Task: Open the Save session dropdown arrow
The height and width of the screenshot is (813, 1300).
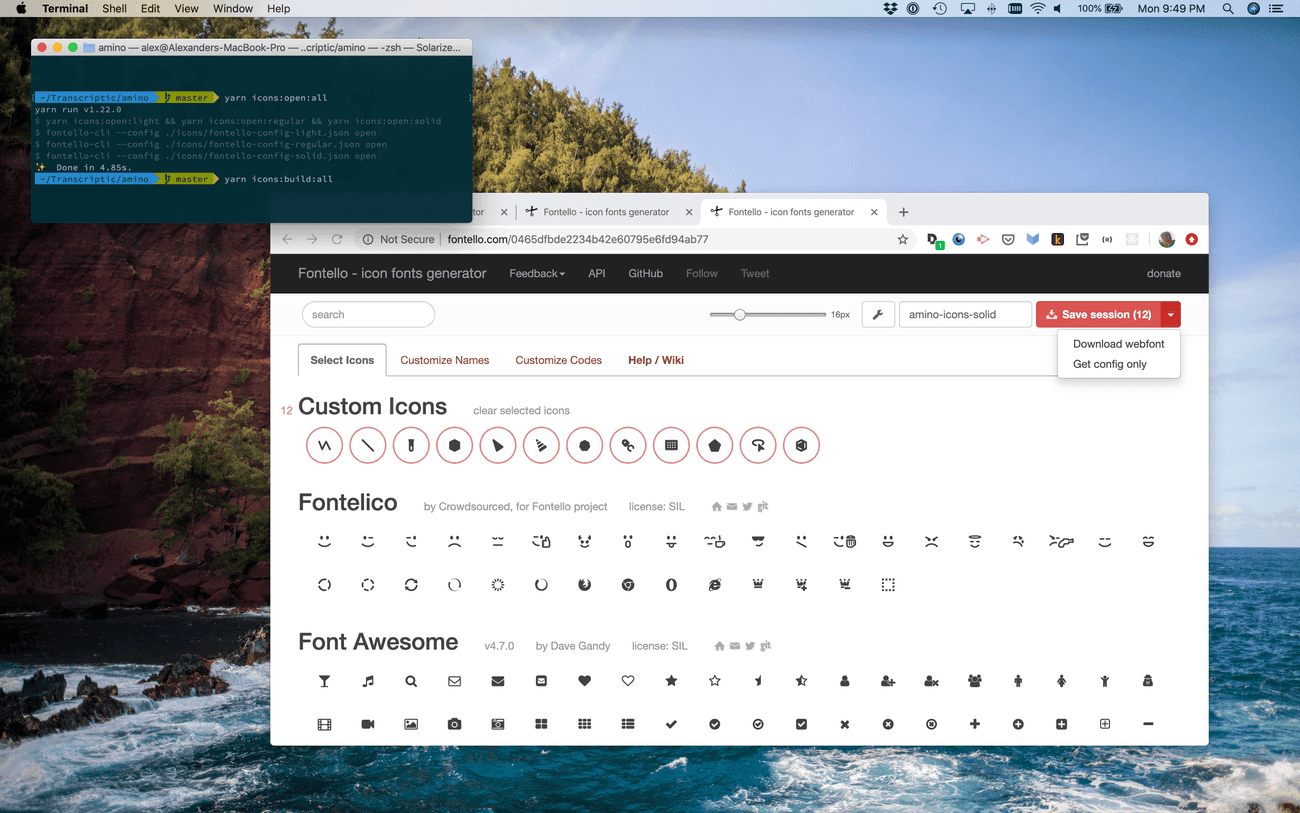Action: (1170, 314)
